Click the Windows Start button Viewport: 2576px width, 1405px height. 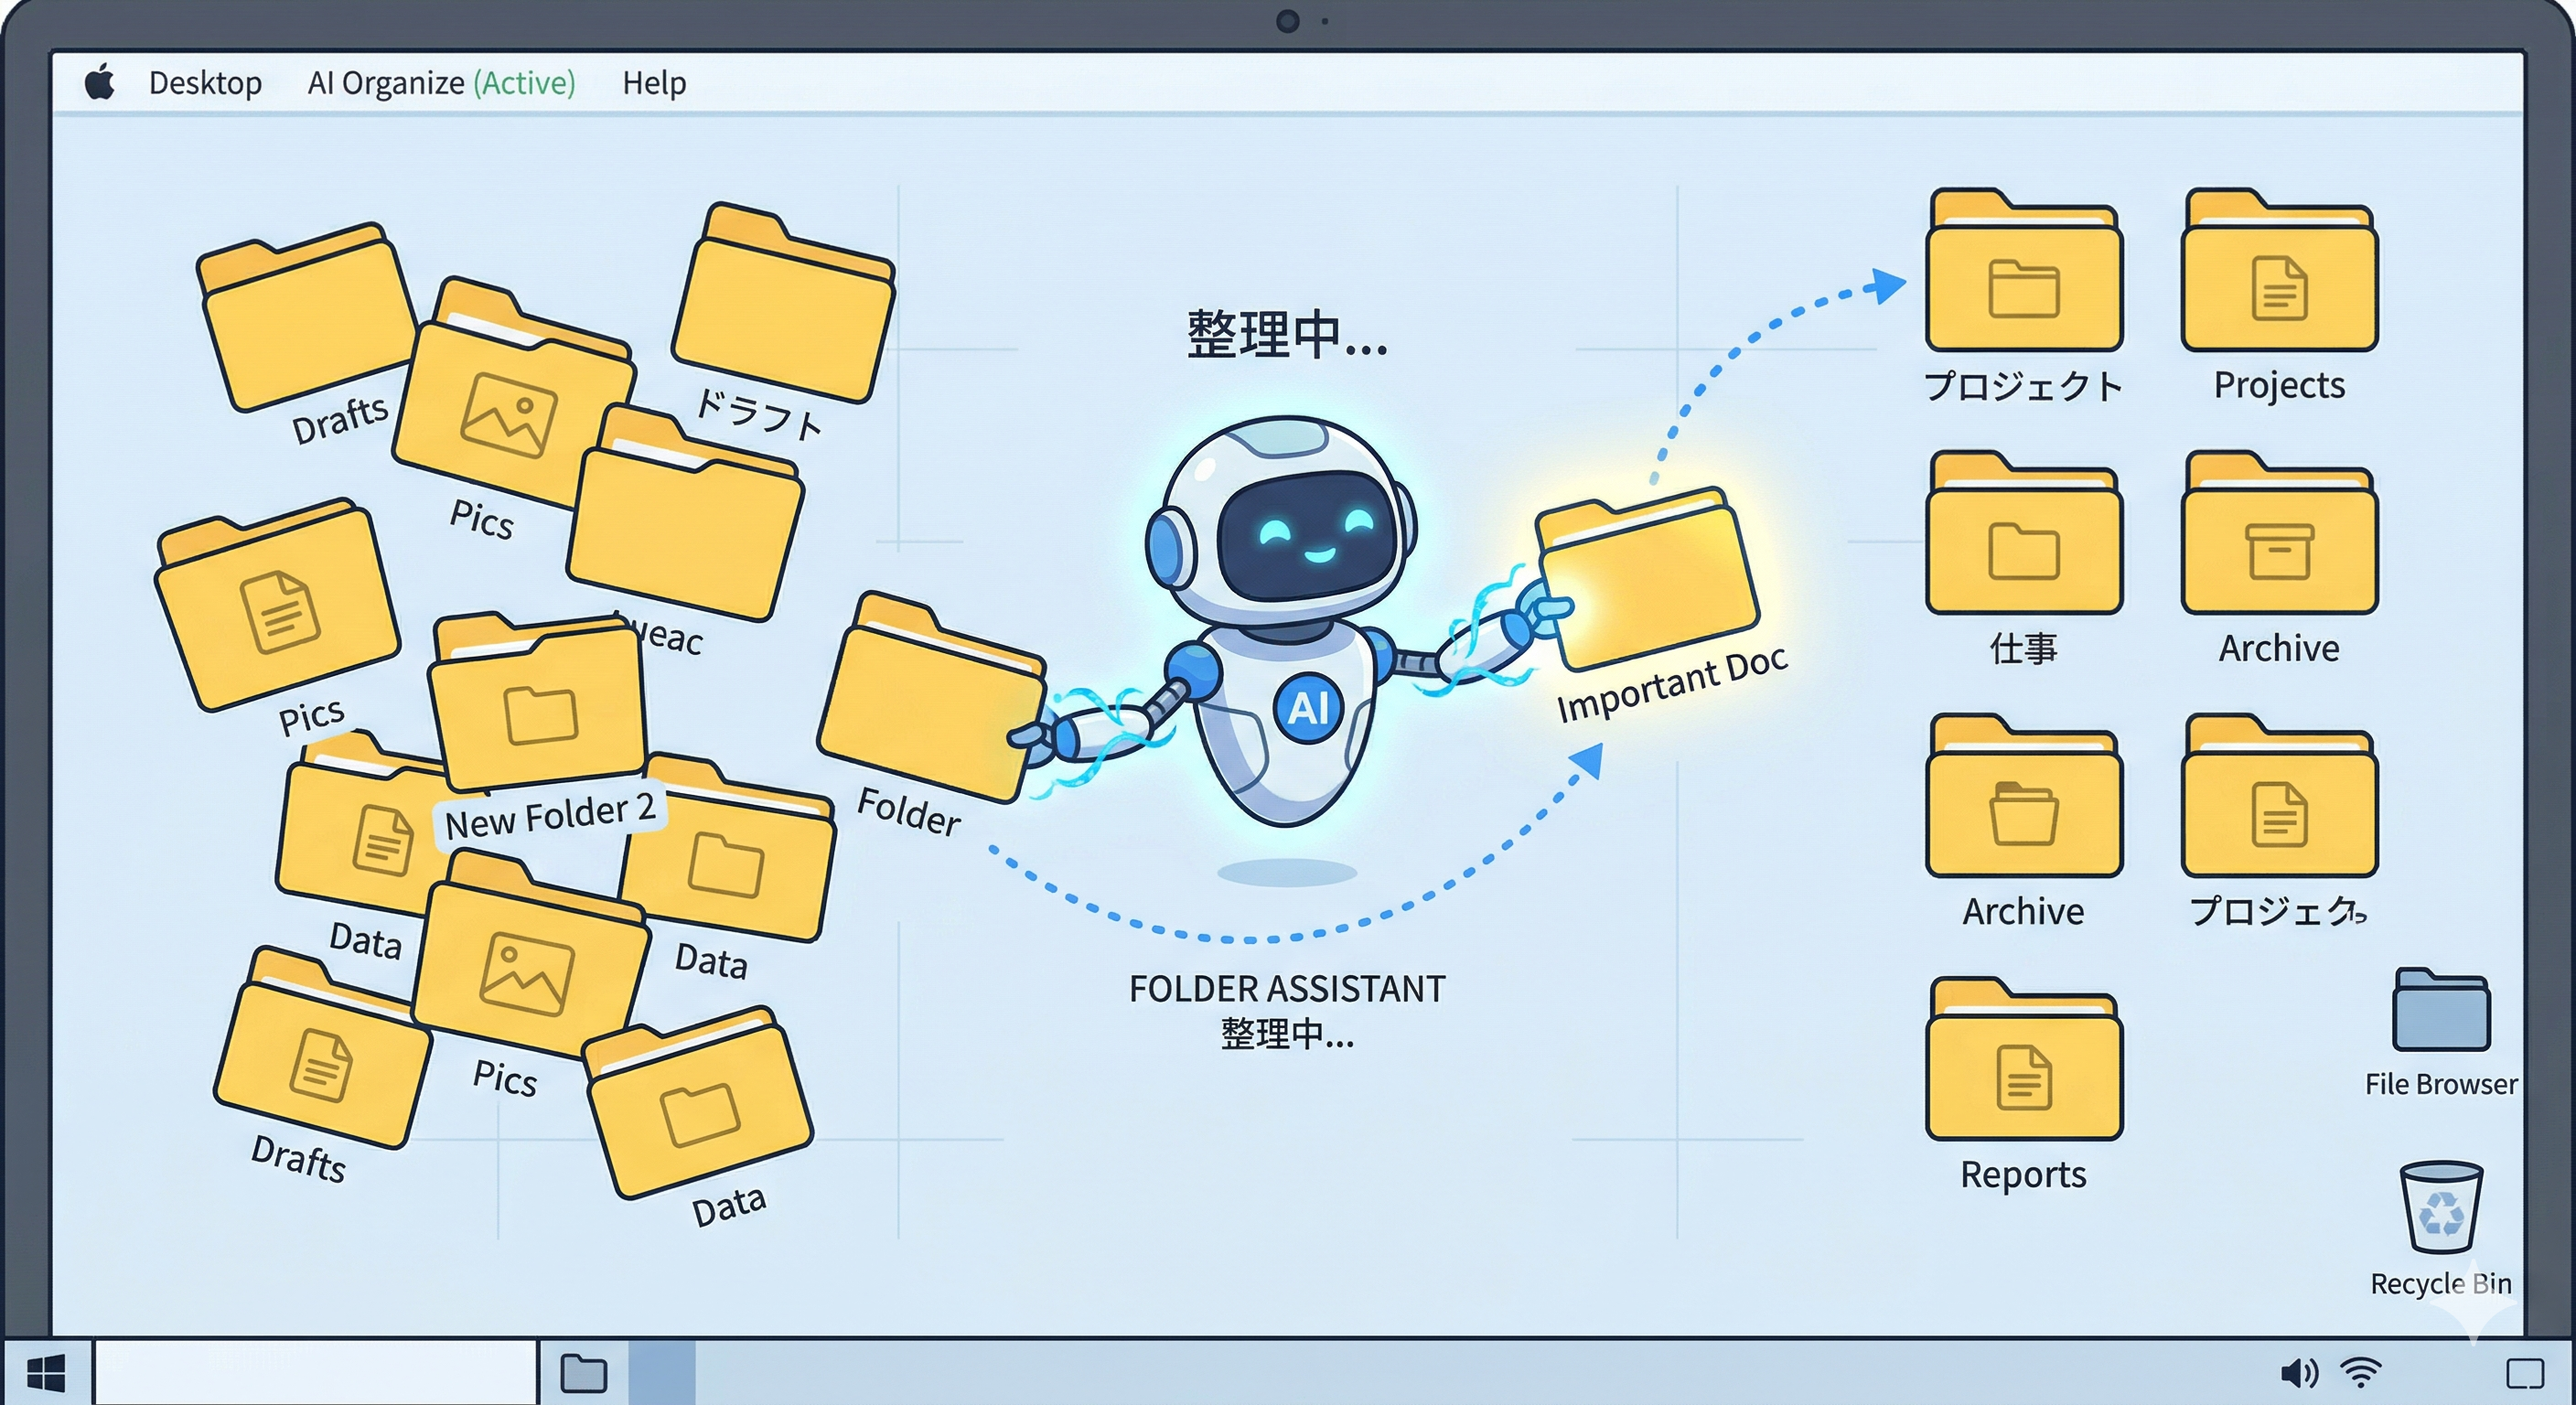47,1373
